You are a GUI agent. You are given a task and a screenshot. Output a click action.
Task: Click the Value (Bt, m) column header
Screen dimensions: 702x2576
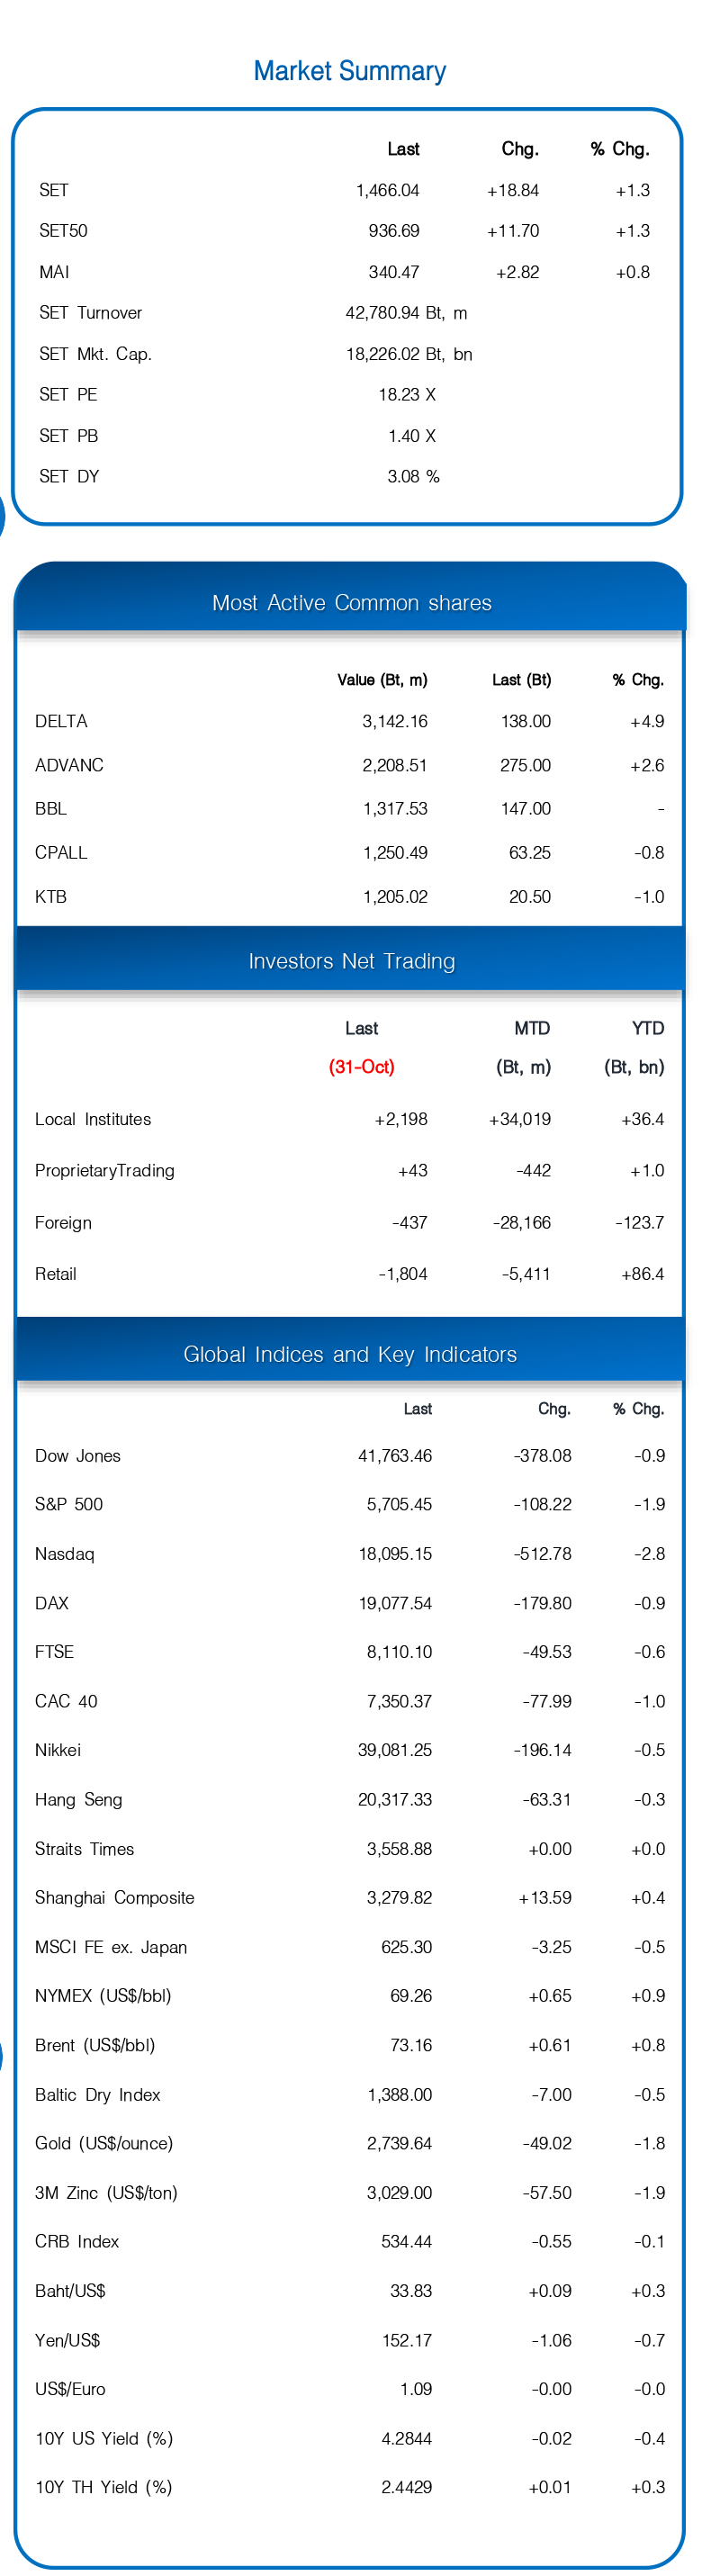point(382,680)
